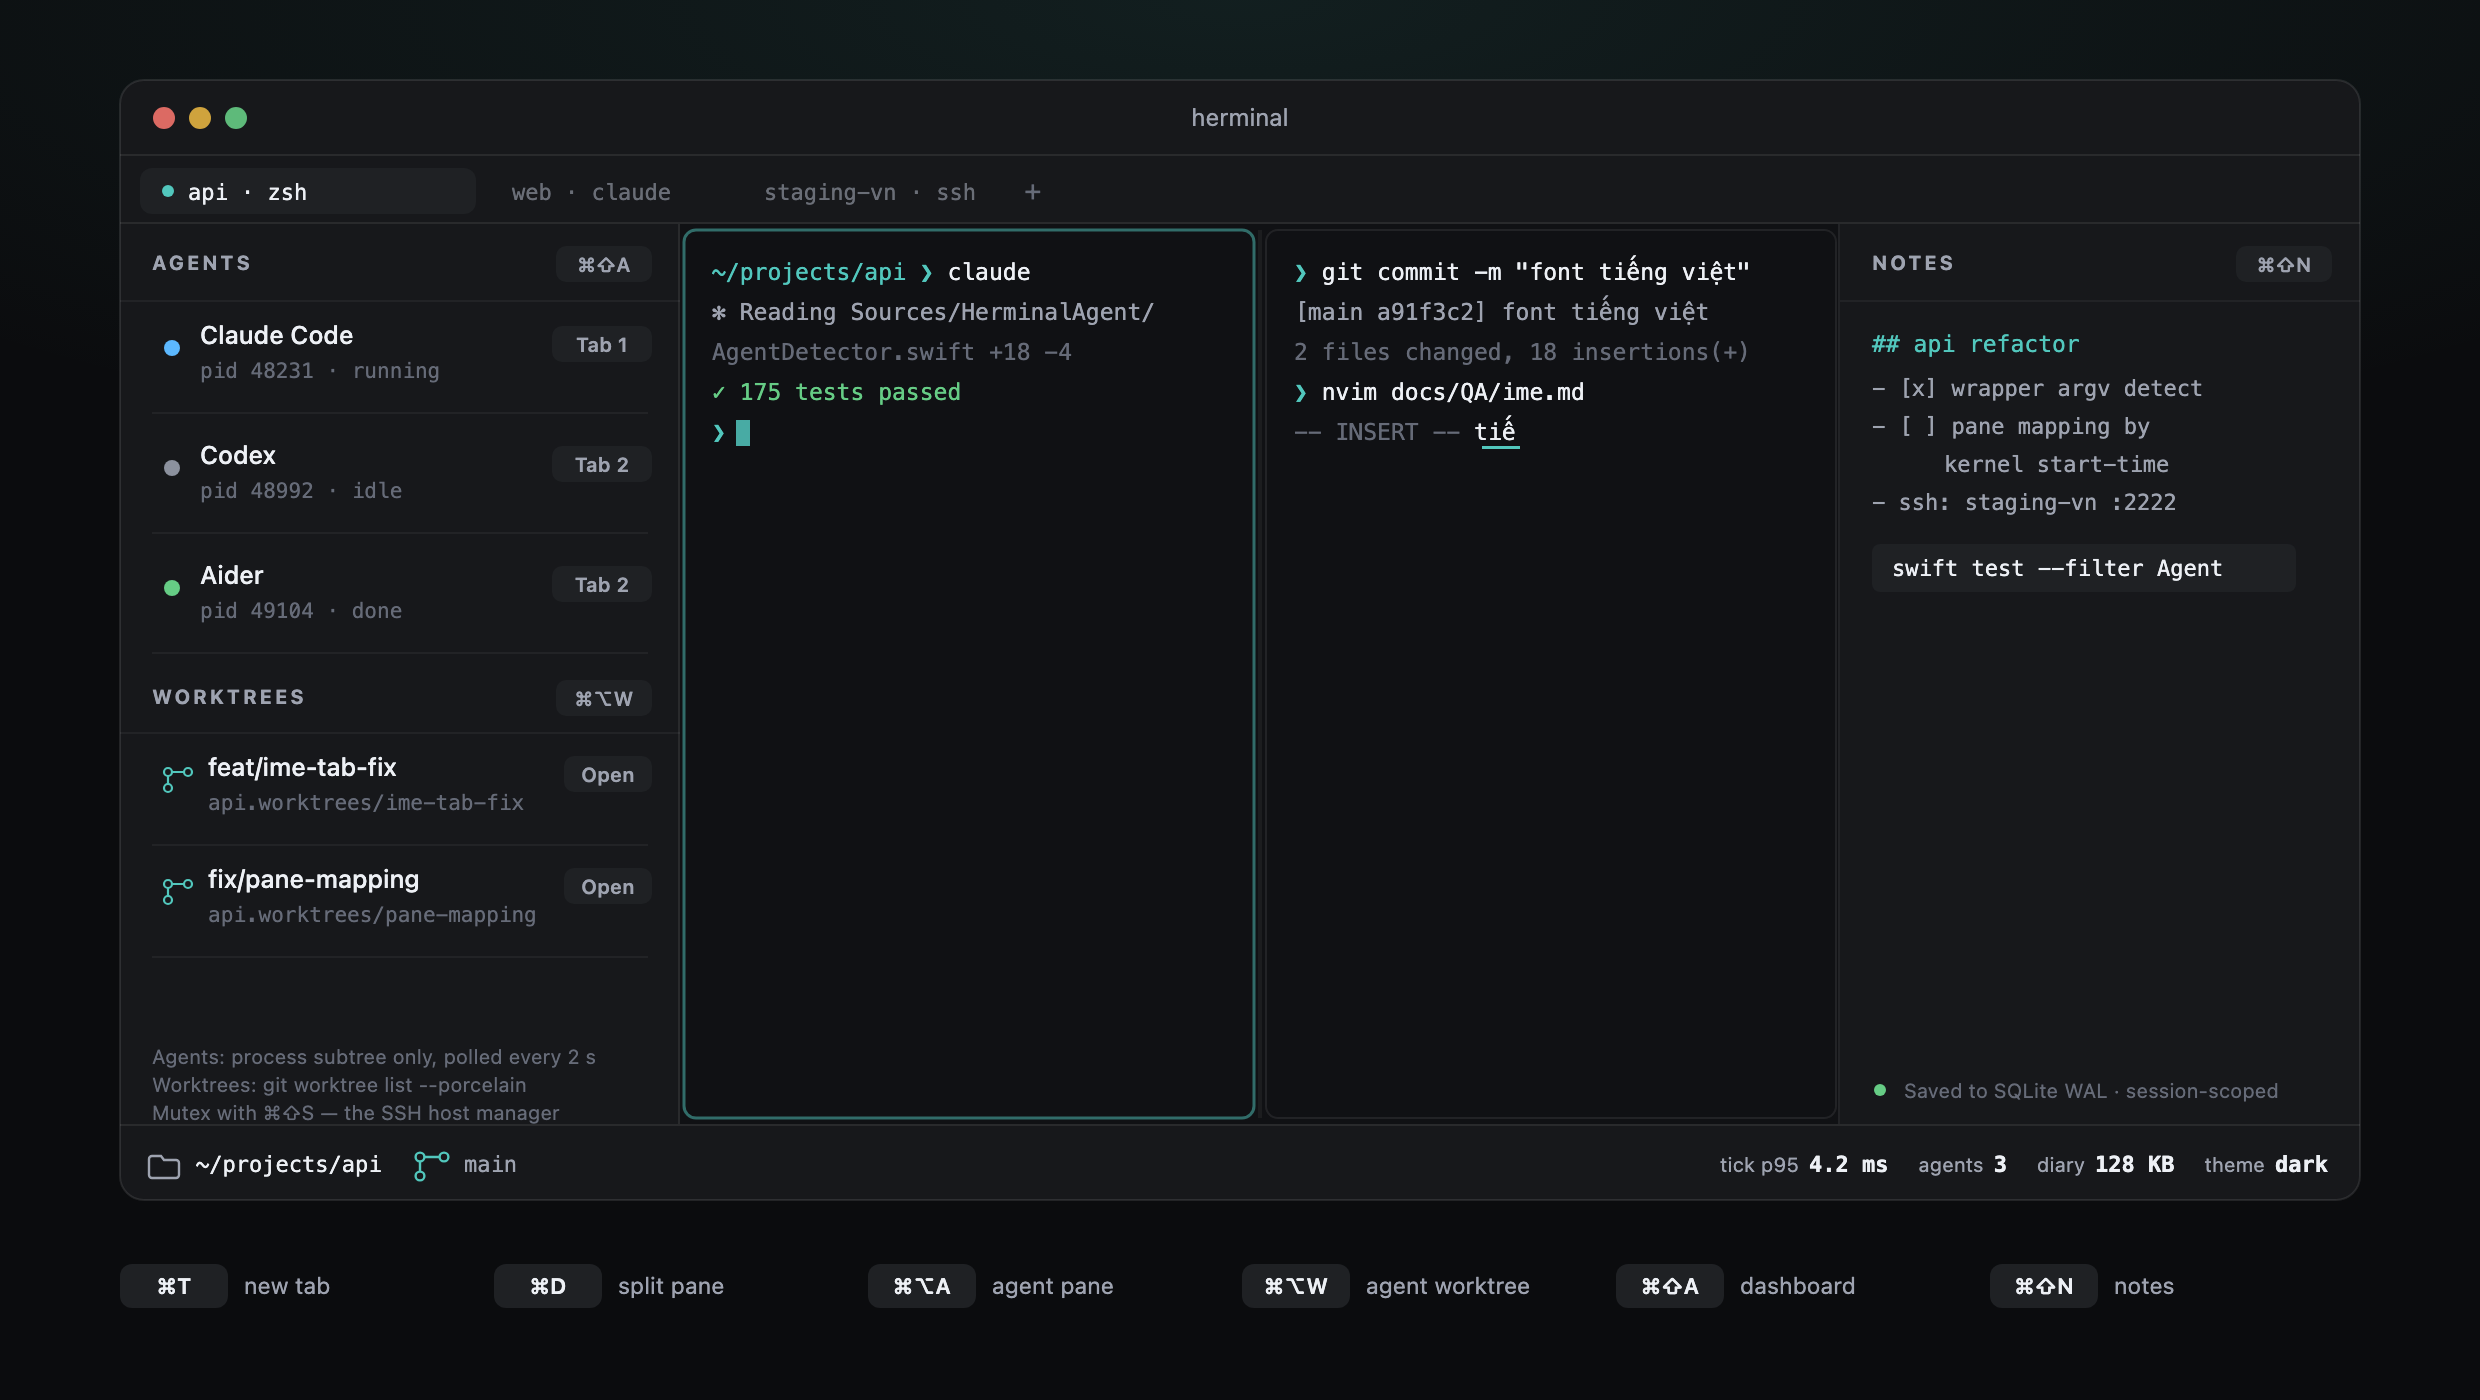This screenshot has height=1400, width=2480.
Task: Click the bottom ⌘⇧N notes key
Action: tap(2044, 1286)
